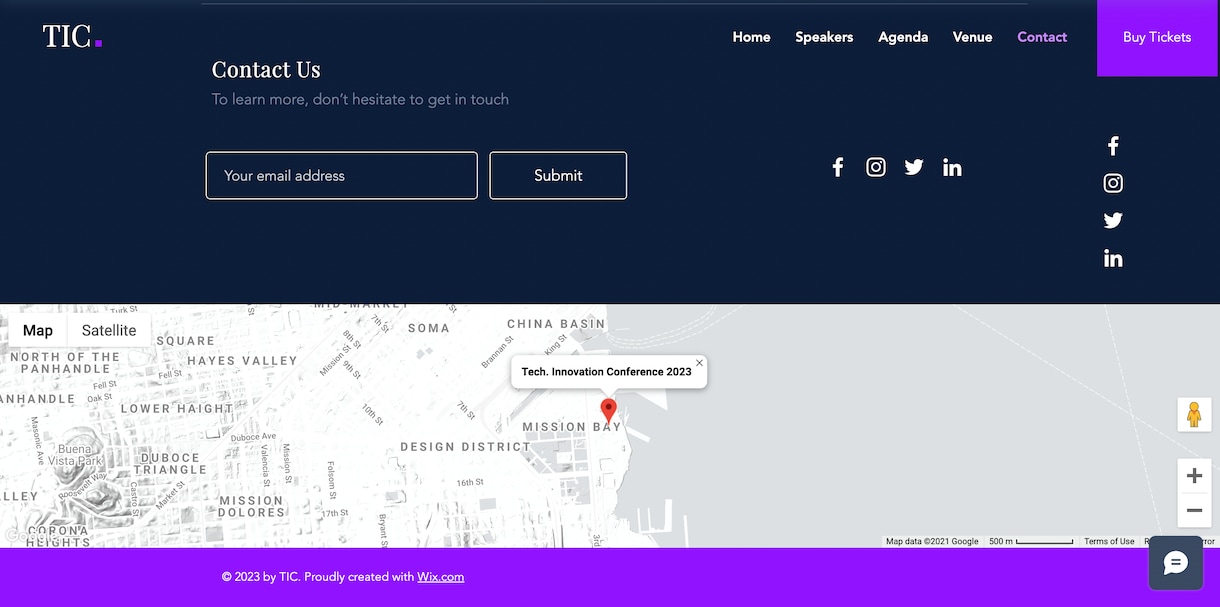Open Instagram icon beside the form
Image resolution: width=1220 pixels, height=607 pixels.
click(x=876, y=167)
